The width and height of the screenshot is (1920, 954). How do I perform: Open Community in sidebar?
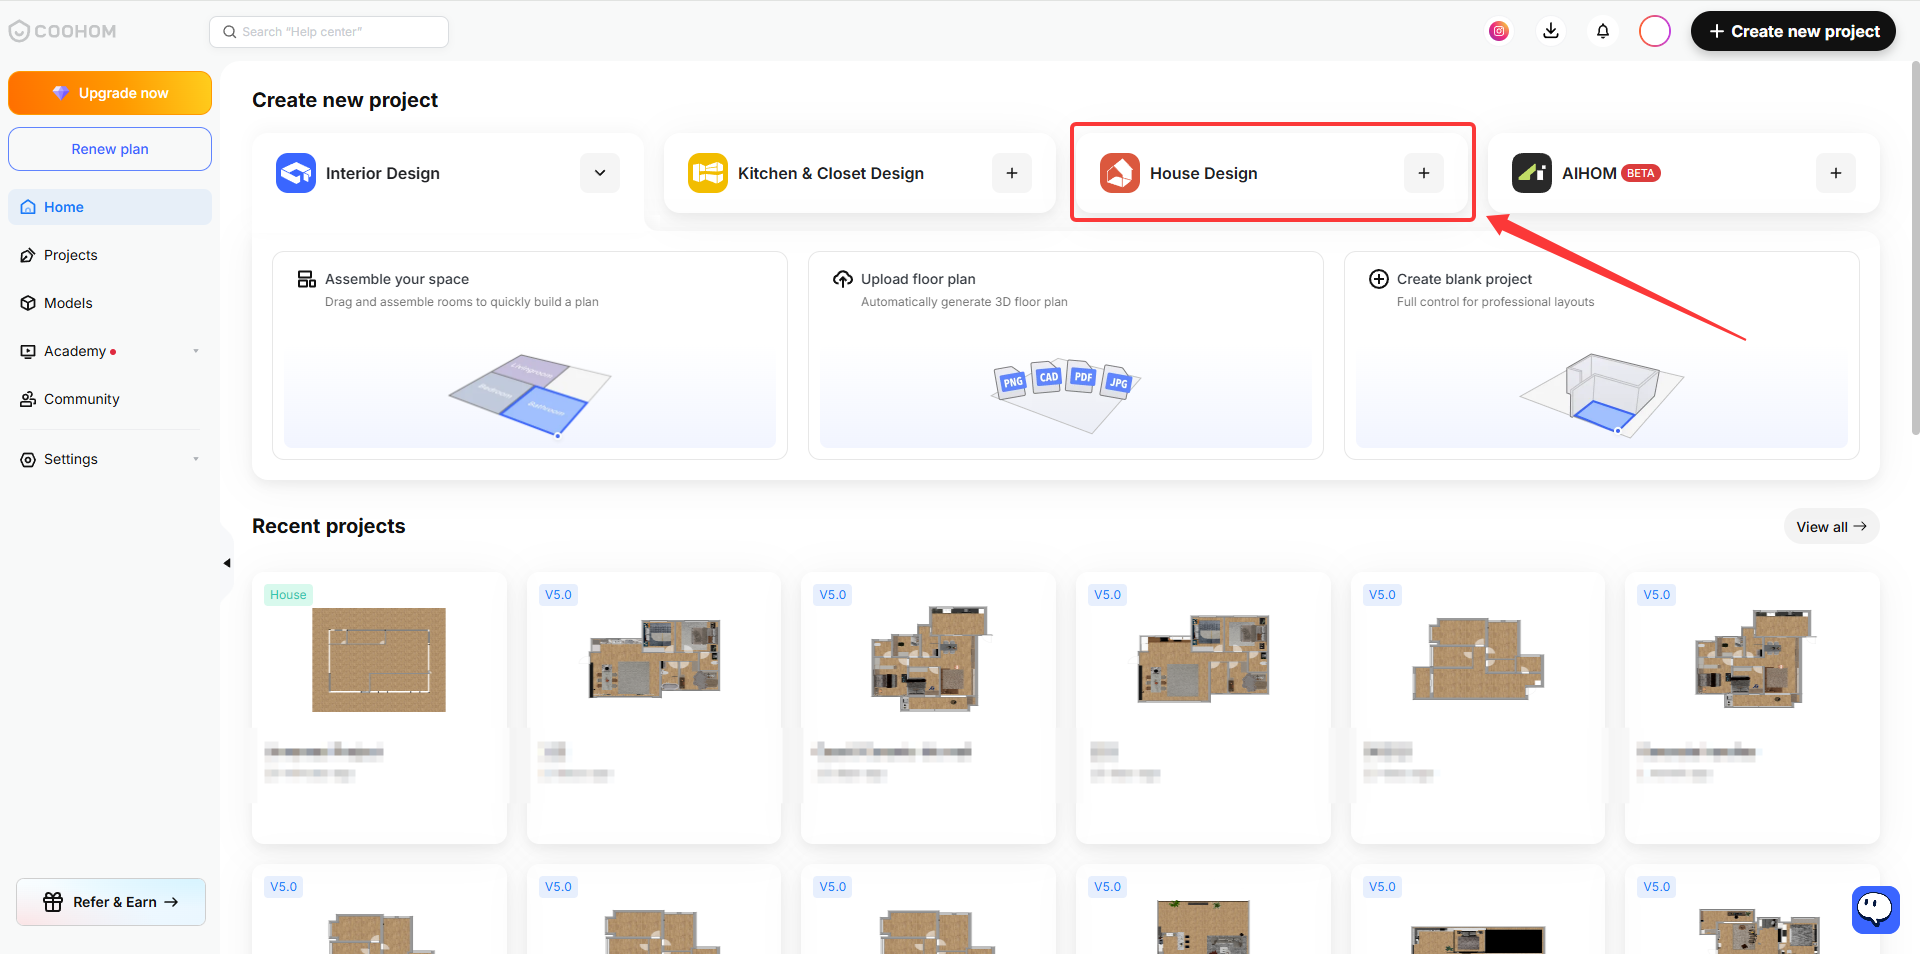point(110,399)
